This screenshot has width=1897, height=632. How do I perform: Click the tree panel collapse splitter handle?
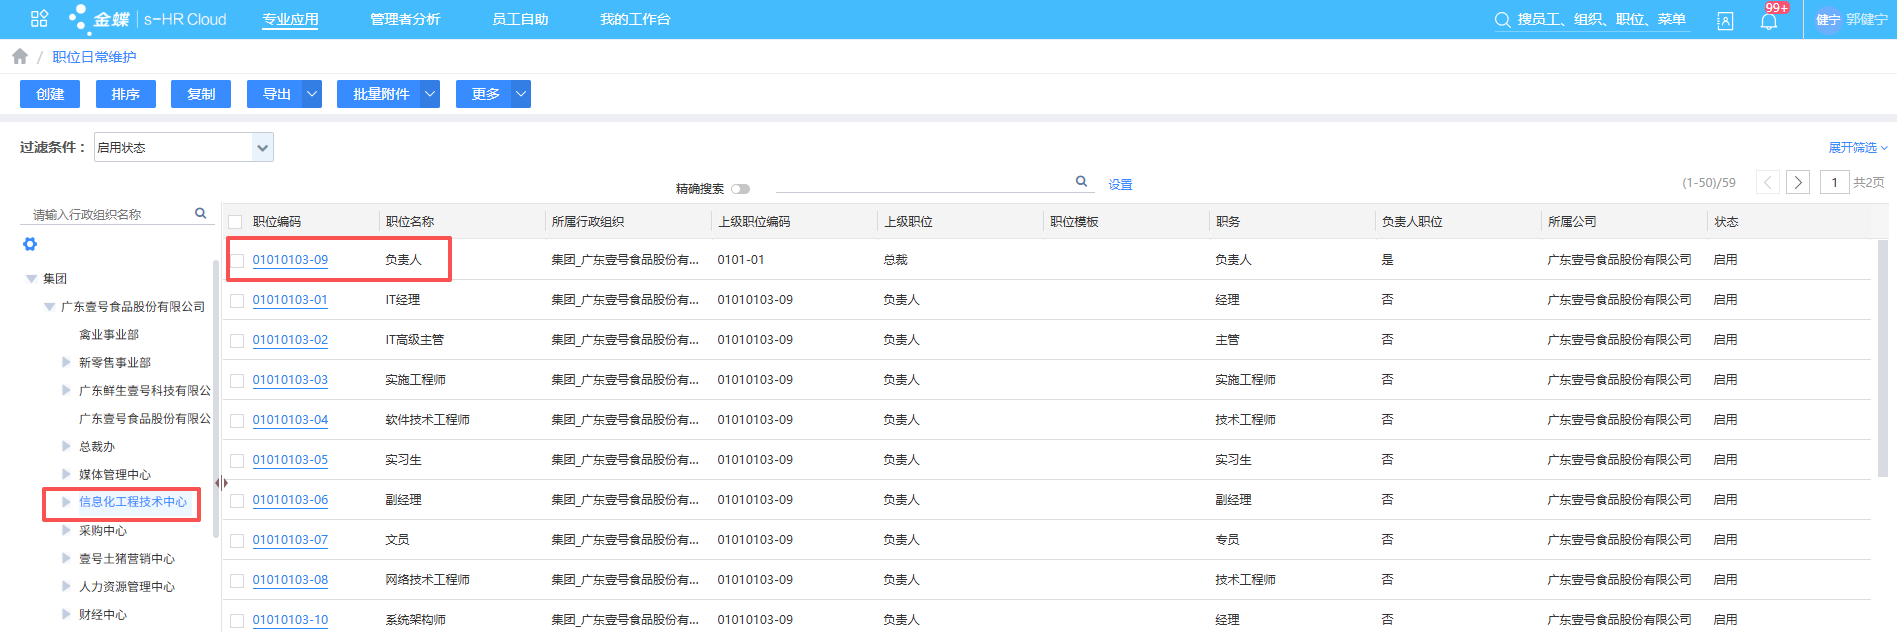[x=221, y=483]
